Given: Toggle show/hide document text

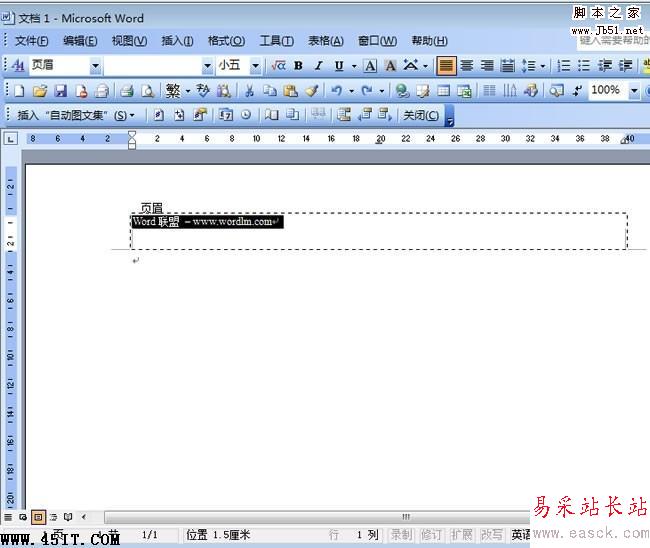Looking at the screenshot, I should click(293, 115).
